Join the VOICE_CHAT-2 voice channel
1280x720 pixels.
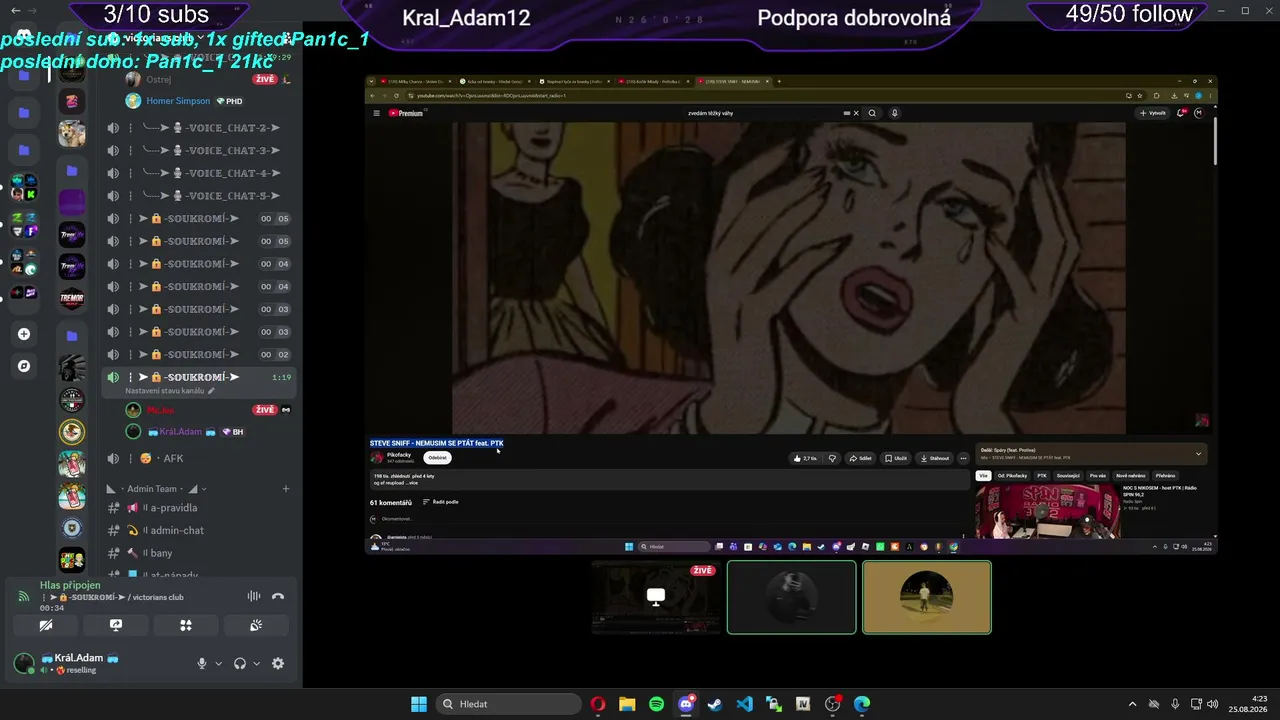tap(200, 128)
